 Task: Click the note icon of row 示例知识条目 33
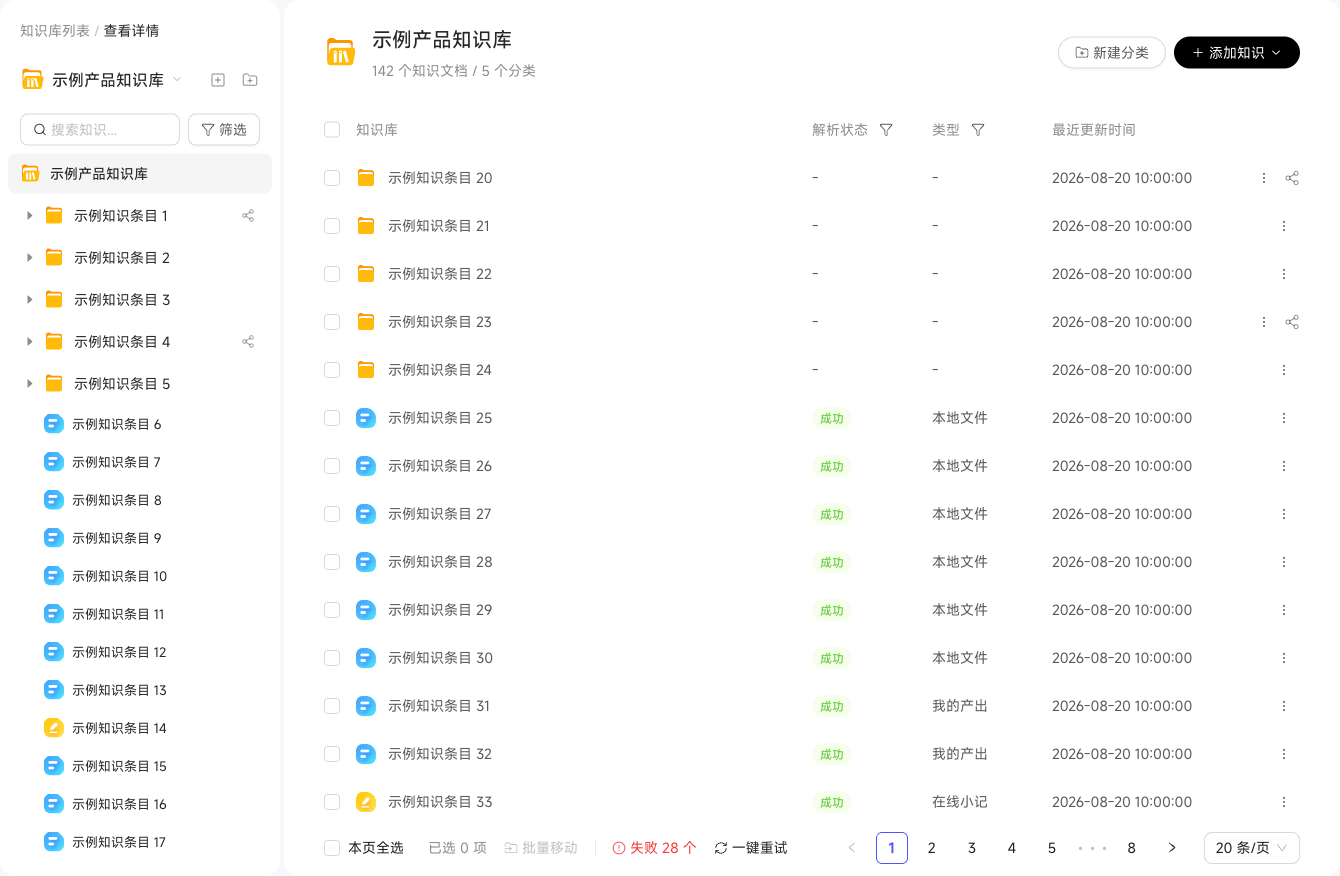point(366,802)
